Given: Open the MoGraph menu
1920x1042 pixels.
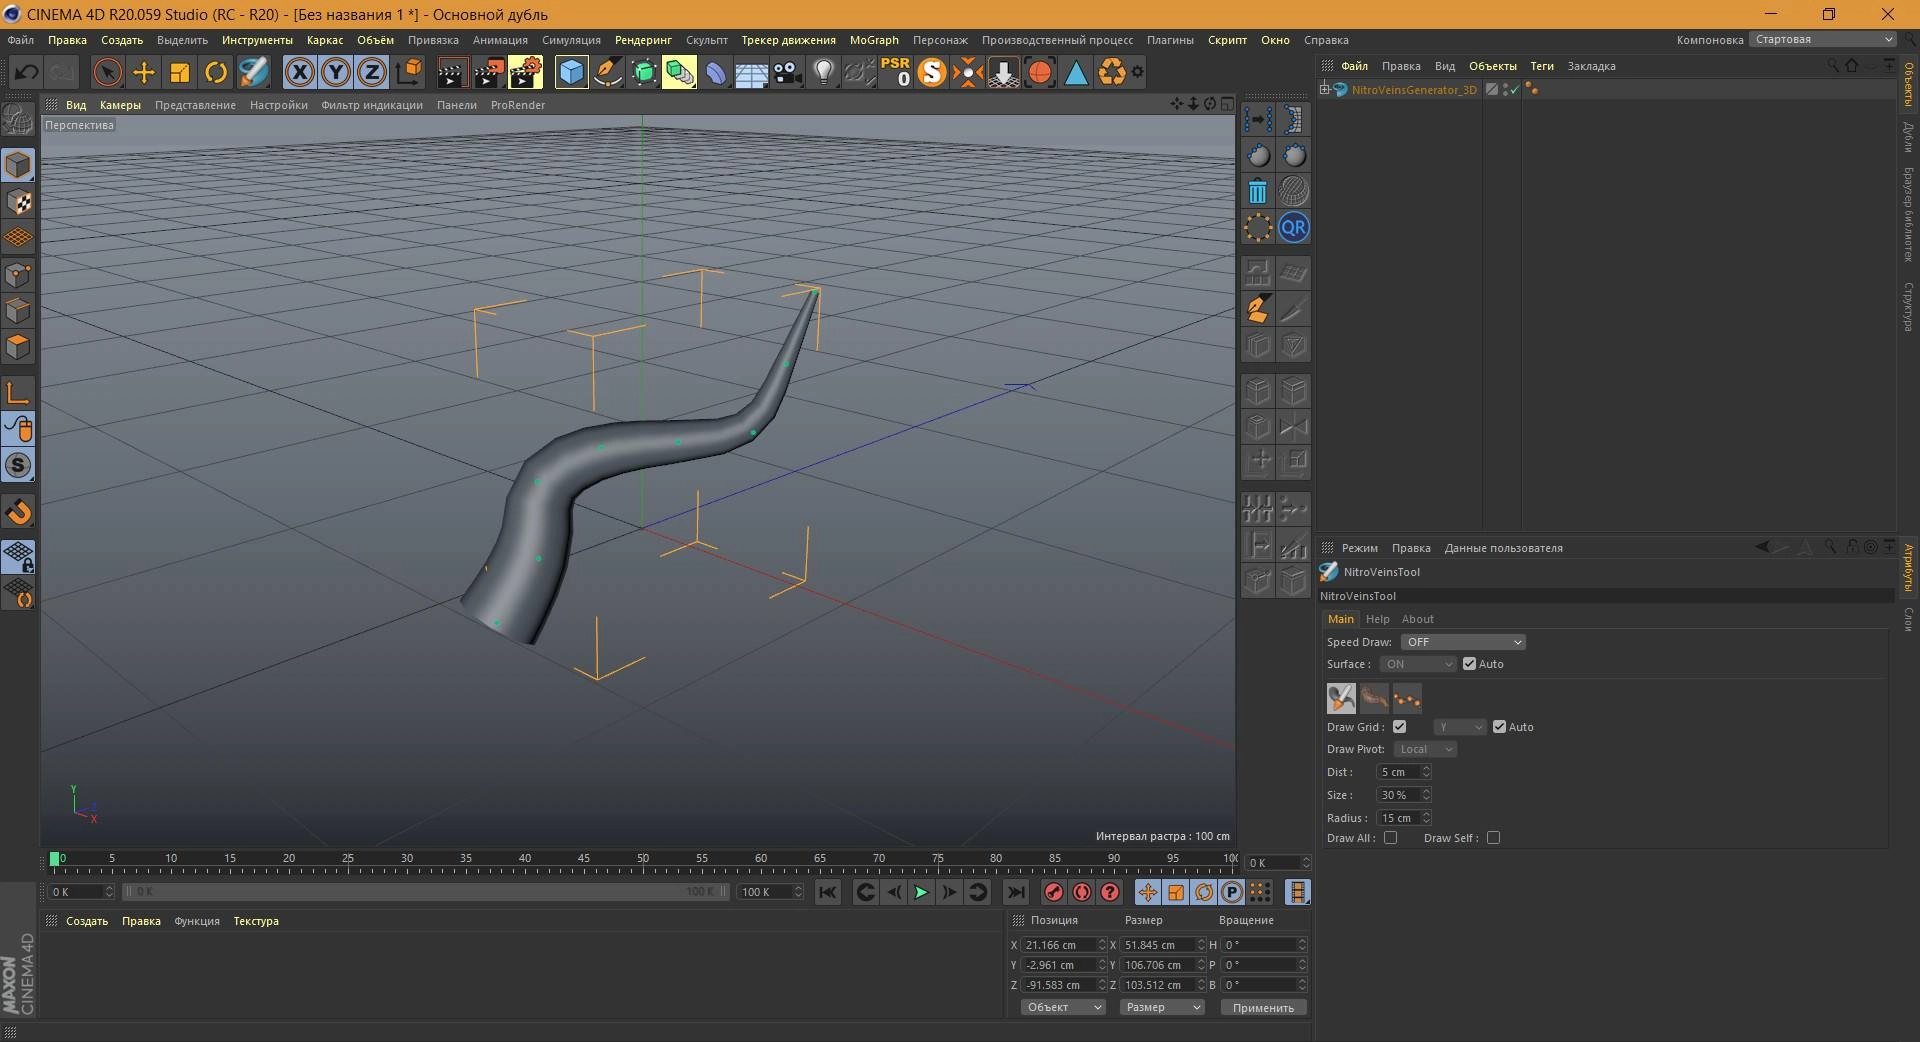Looking at the screenshot, I should (x=874, y=40).
